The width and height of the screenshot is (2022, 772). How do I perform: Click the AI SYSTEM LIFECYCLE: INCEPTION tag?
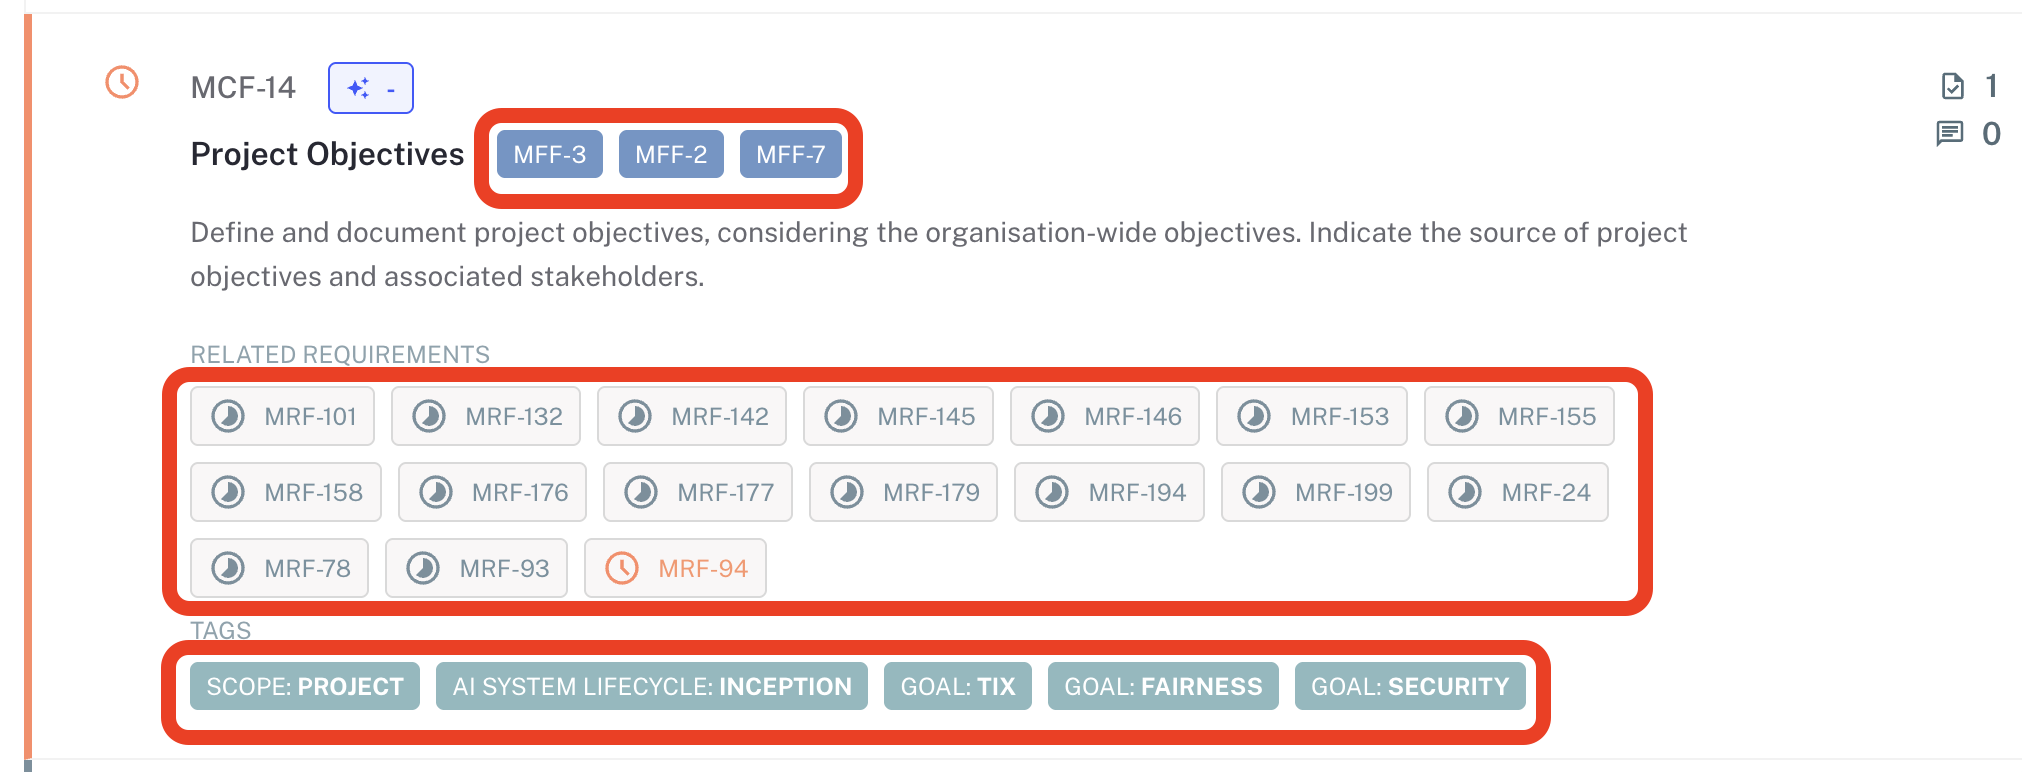[x=652, y=686]
